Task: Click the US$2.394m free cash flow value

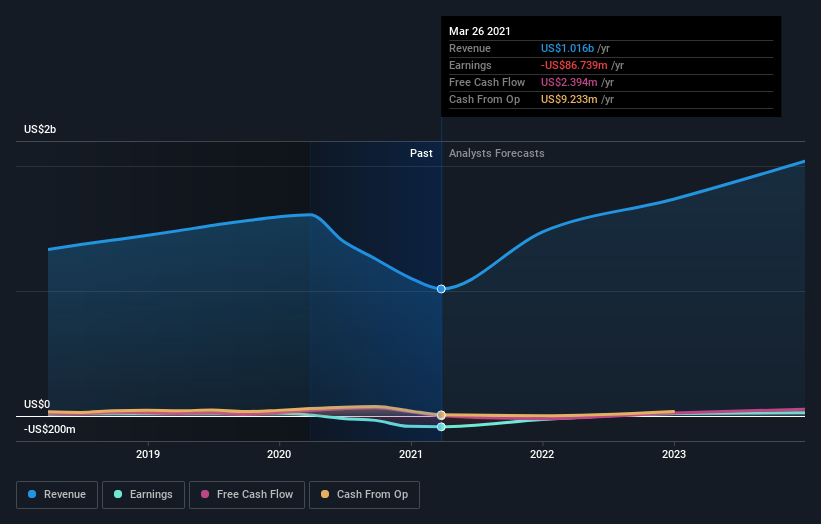Action: click(x=569, y=82)
